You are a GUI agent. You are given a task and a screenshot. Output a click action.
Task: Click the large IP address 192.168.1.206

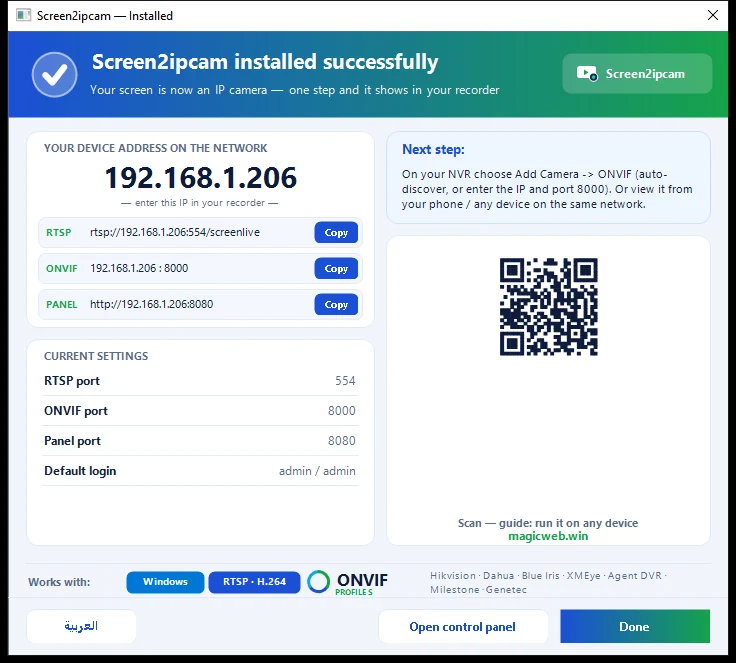click(x=200, y=178)
